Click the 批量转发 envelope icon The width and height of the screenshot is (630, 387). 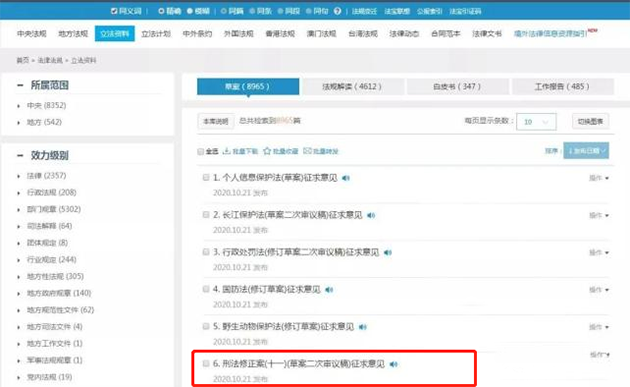click(307, 151)
